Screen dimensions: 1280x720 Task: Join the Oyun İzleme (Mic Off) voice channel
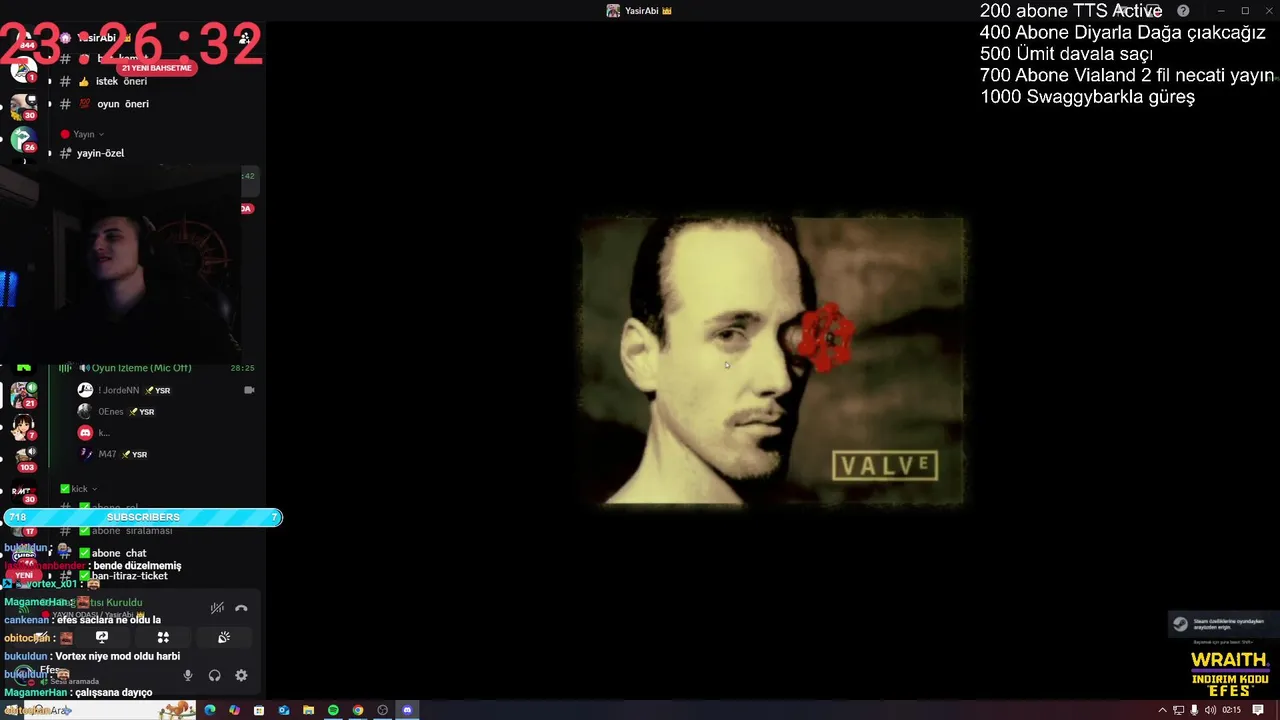[x=140, y=368]
